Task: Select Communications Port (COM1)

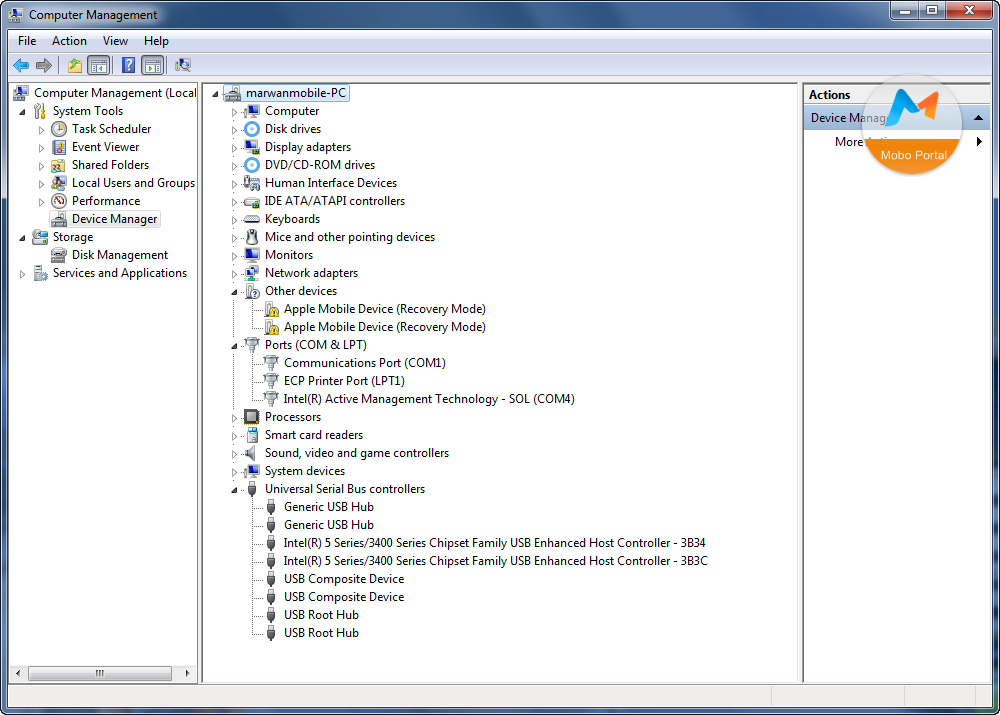Action: [x=365, y=363]
